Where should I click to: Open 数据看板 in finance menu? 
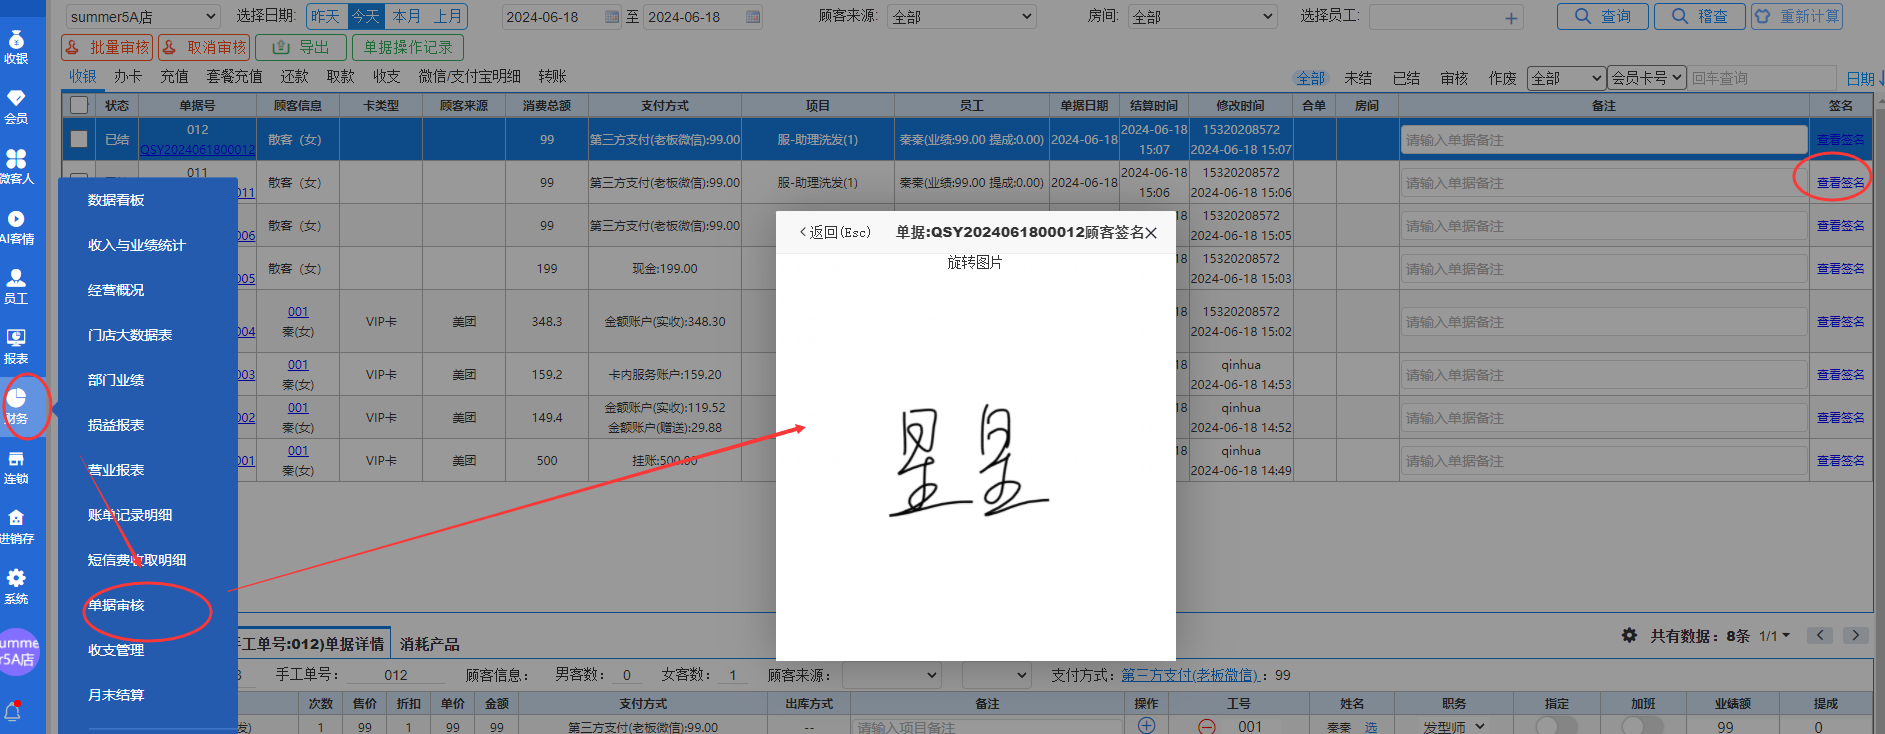[116, 200]
